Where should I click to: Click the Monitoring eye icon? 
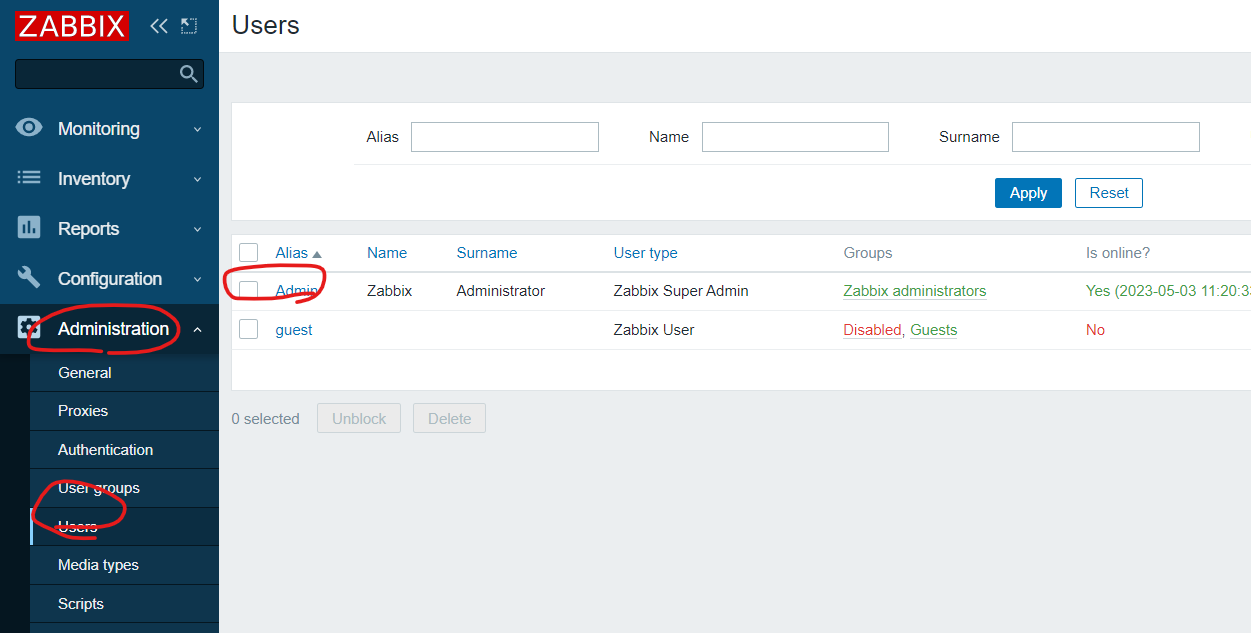pyautogui.click(x=30, y=128)
